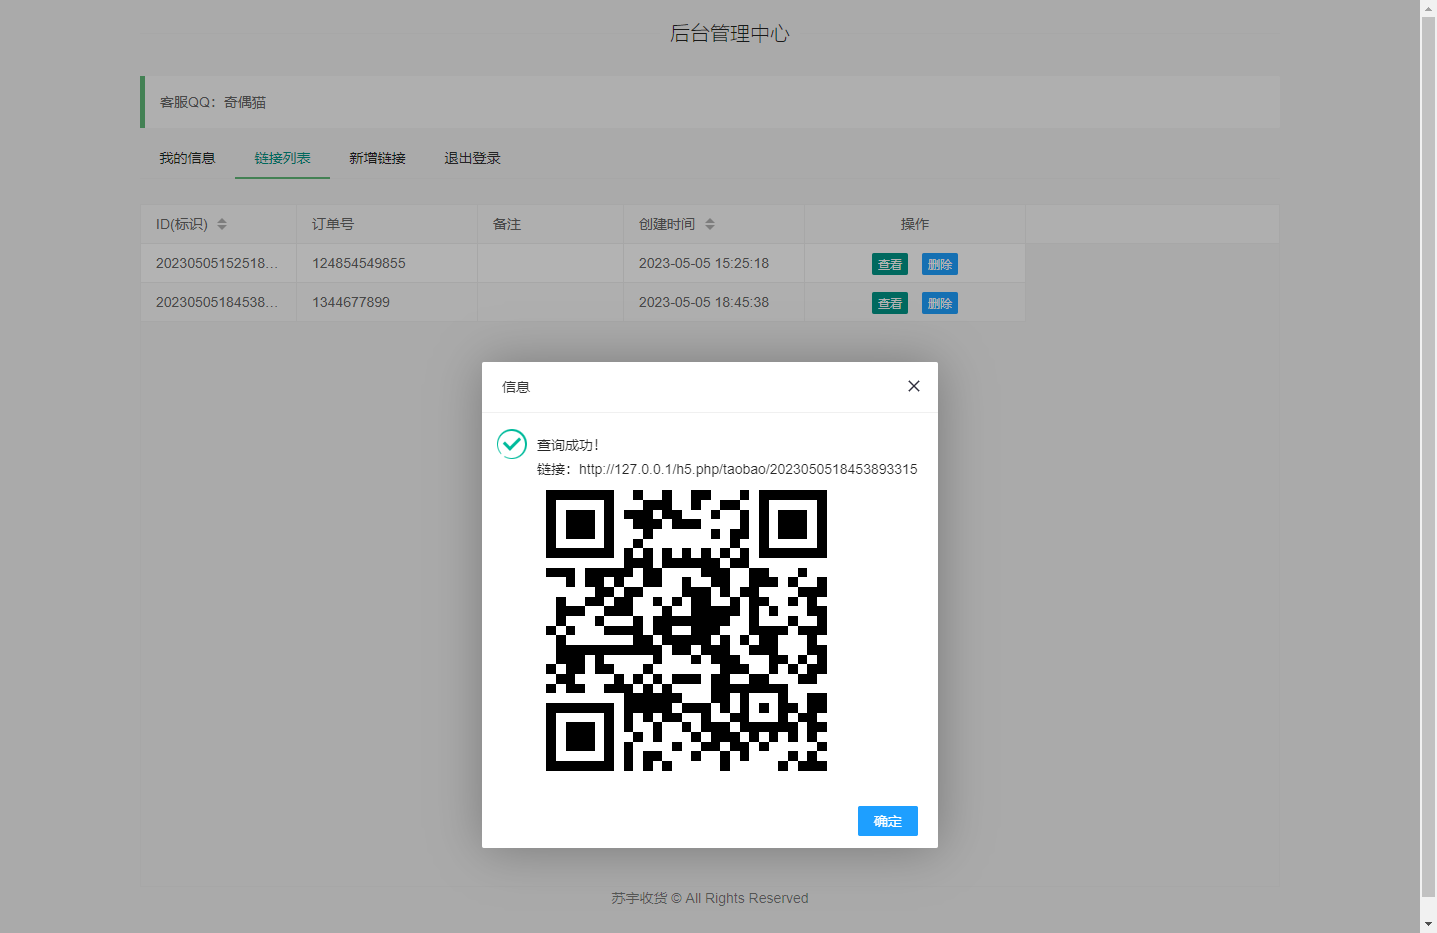1437x933 pixels.
Task: Close the 信息 dialog with the X icon
Action: coord(913,386)
